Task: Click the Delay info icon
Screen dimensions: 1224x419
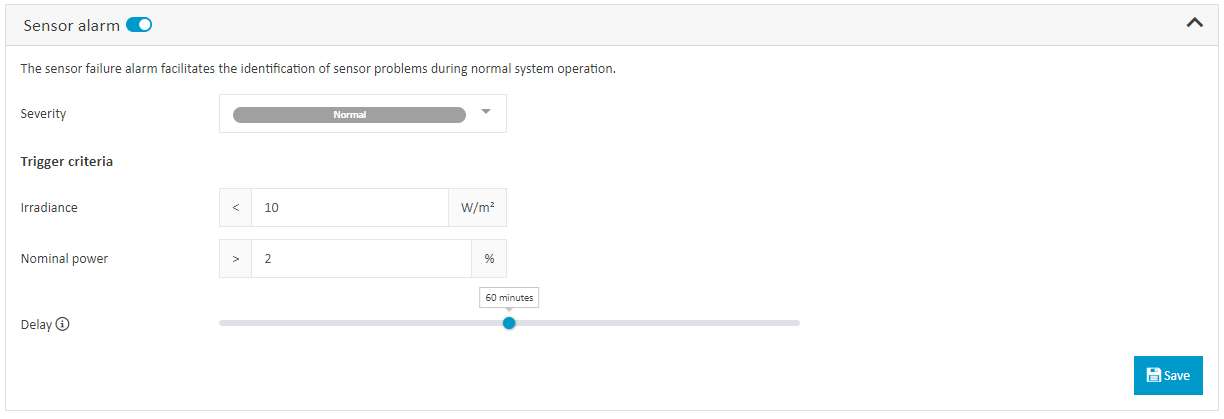Action: pos(63,324)
